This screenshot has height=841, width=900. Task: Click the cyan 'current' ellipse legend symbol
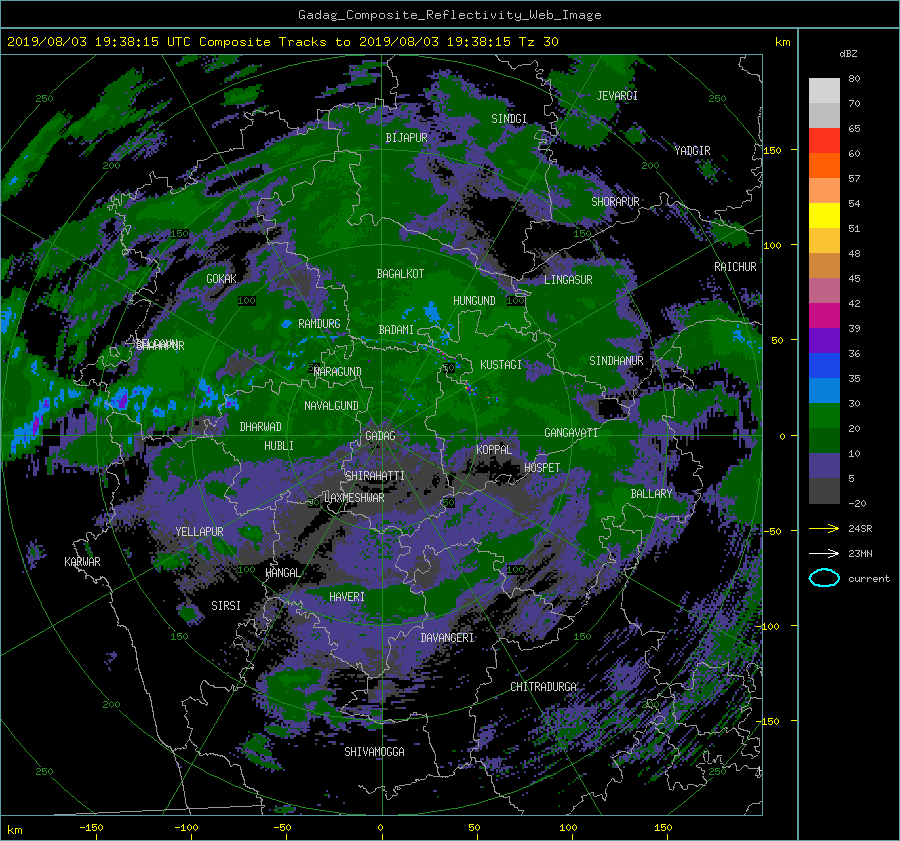point(824,578)
